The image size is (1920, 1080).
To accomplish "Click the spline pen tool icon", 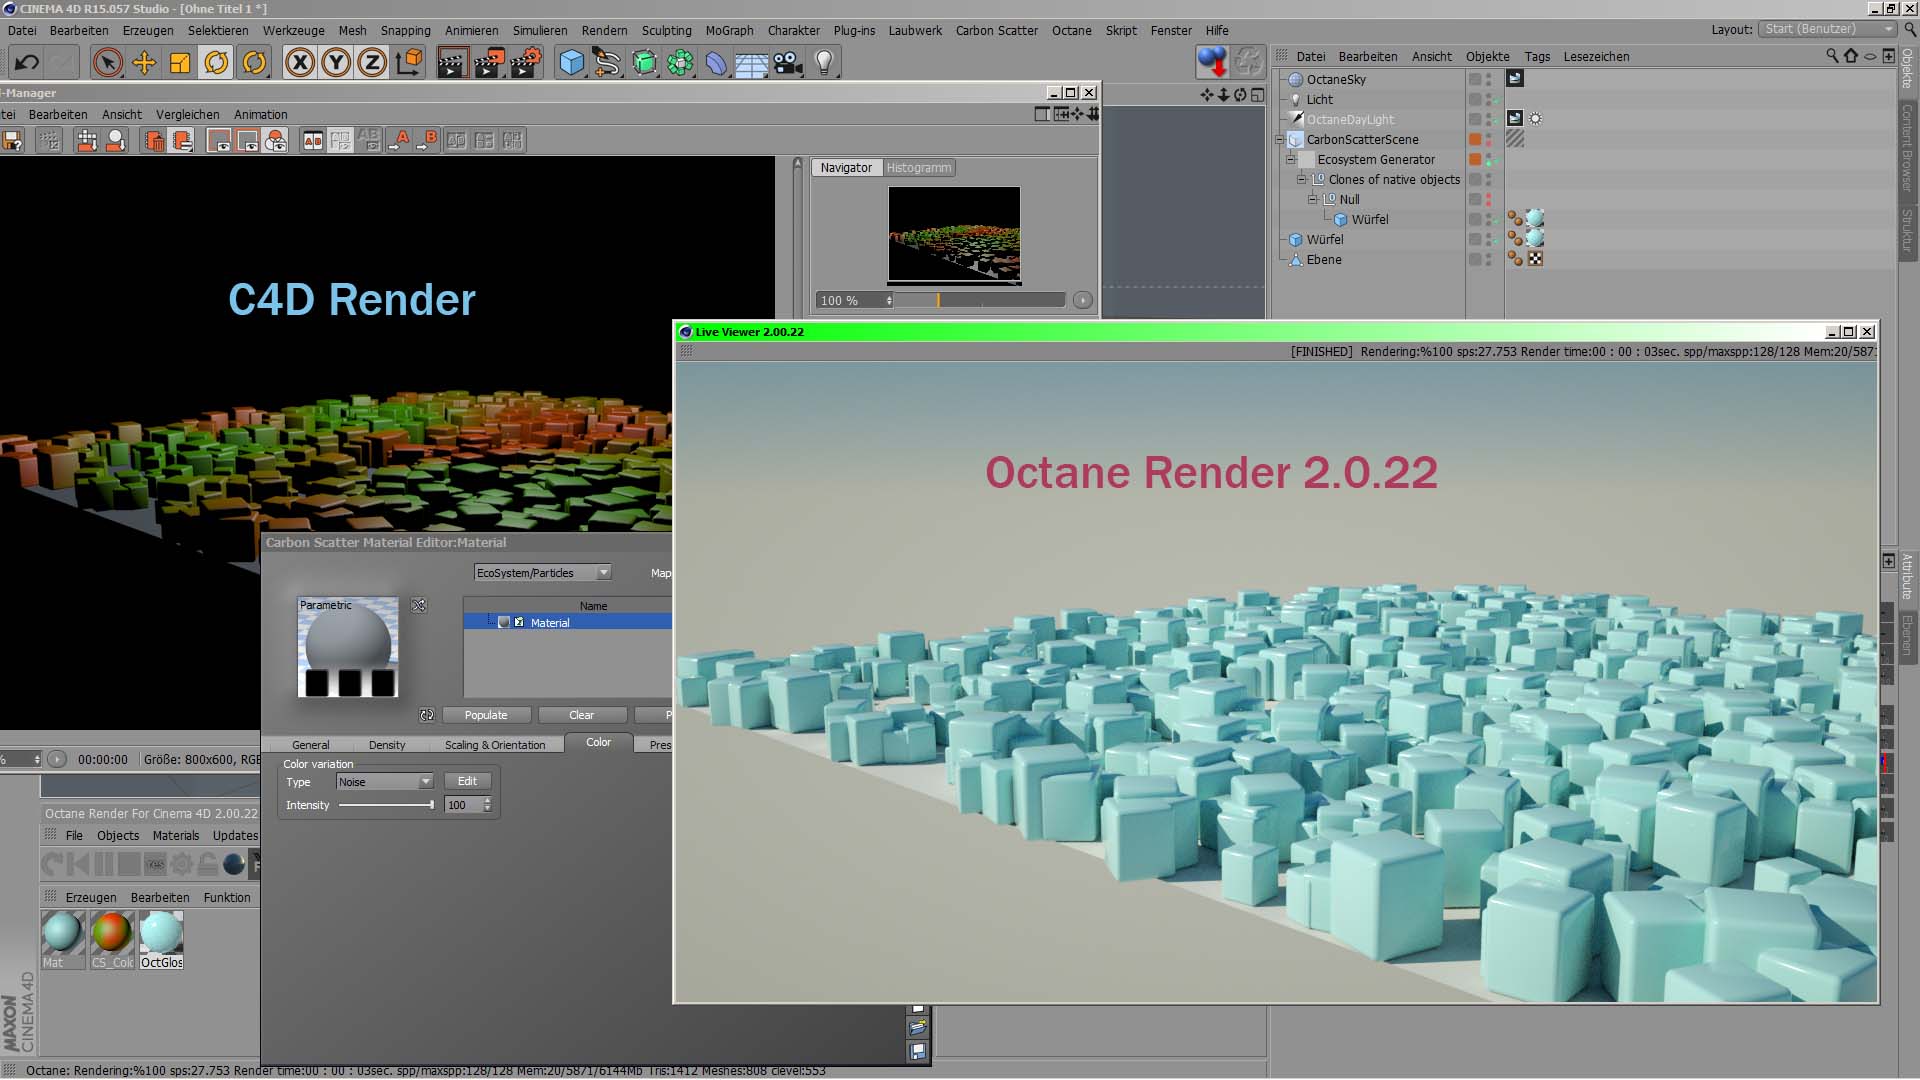I will point(607,63).
